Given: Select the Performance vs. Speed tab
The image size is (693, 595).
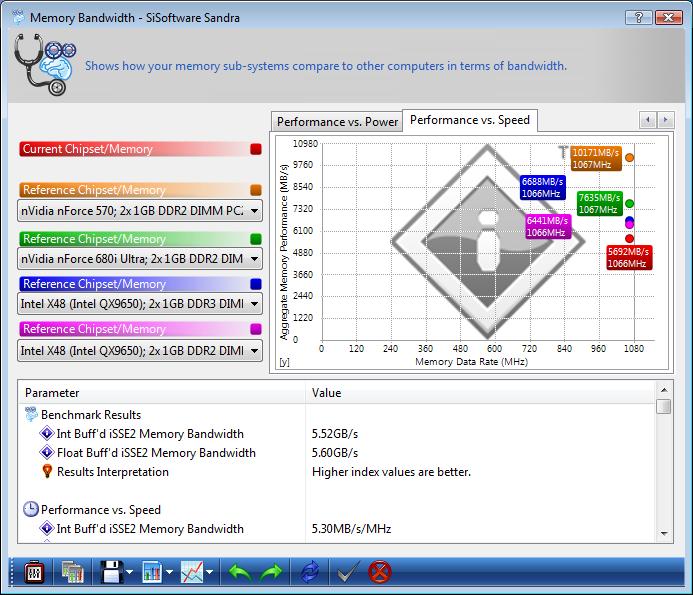Looking at the screenshot, I should pyautogui.click(x=470, y=120).
